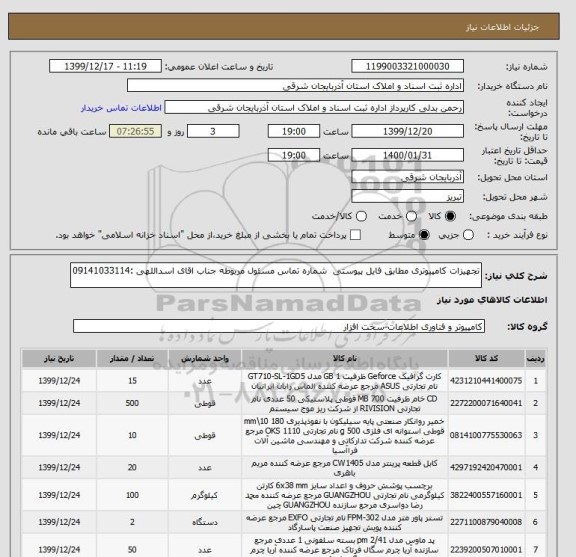Toggle the treasury documents payment checkbox

click(x=355, y=235)
